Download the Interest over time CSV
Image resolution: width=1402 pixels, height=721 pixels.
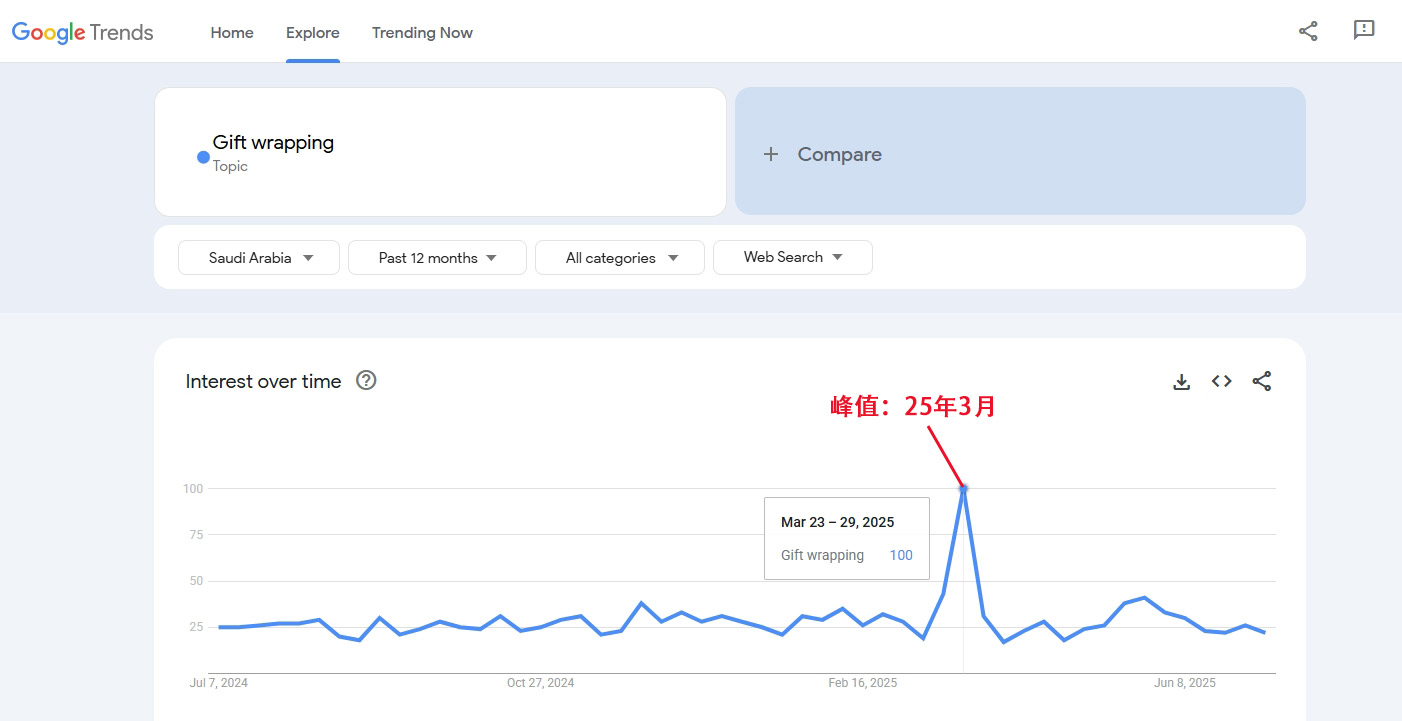pos(1182,381)
